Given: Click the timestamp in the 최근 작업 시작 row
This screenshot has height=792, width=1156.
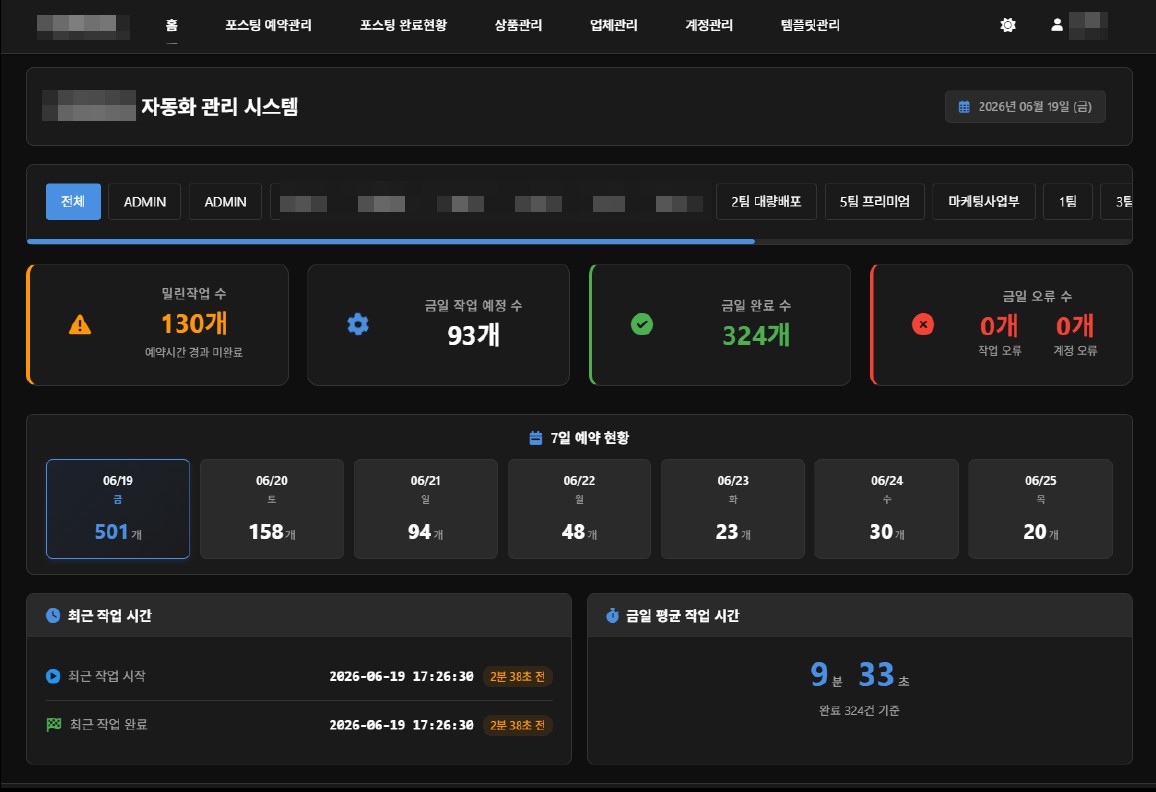Looking at the screenshot, I should click(401, 676).
